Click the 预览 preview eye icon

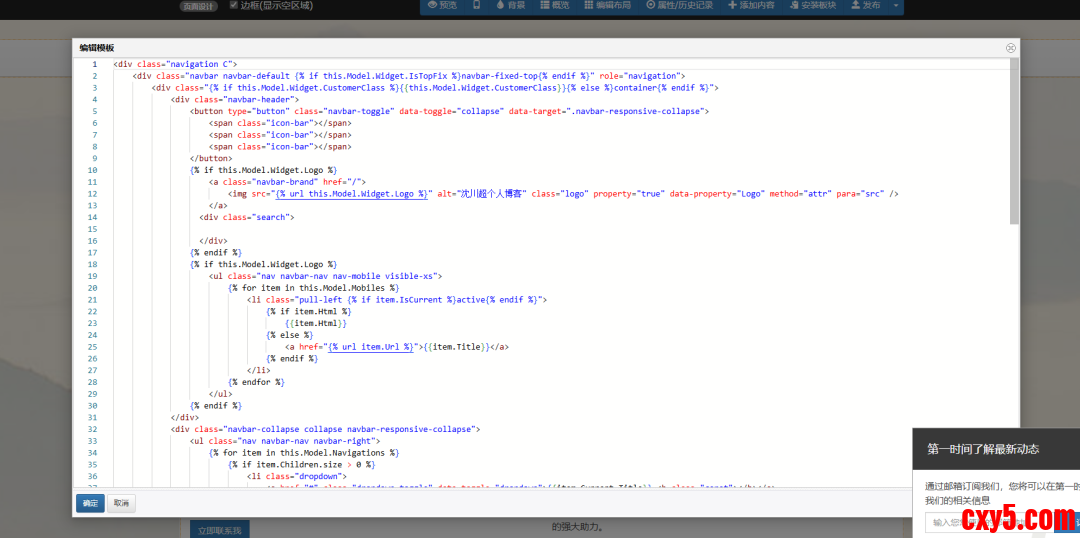point(441,5)
